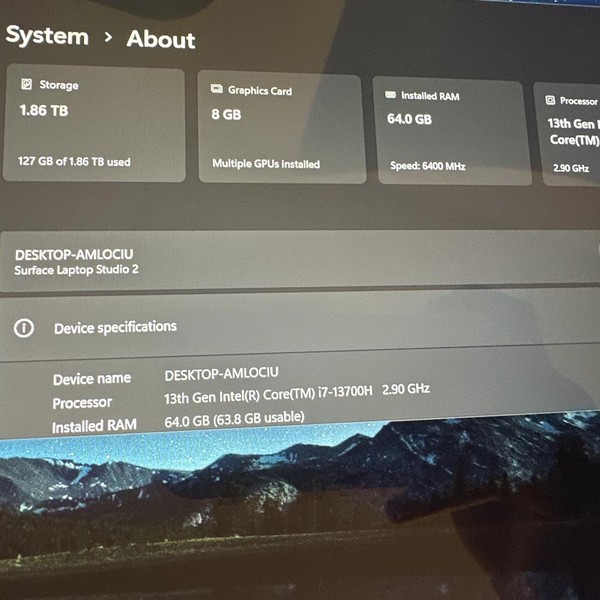Click the 'Installed RAM' specification label
Viewport: 600px width, 600px height.
(x=94, y=426)
